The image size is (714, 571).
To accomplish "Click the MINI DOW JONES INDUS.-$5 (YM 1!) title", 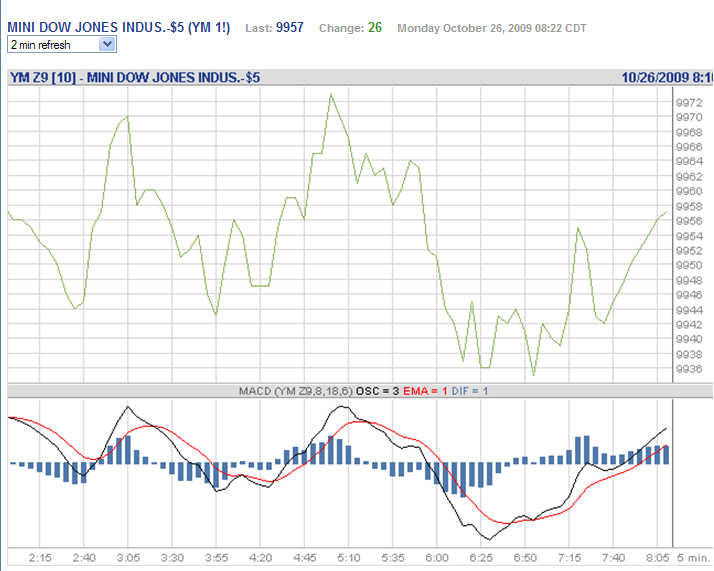I will click(119, 27).
